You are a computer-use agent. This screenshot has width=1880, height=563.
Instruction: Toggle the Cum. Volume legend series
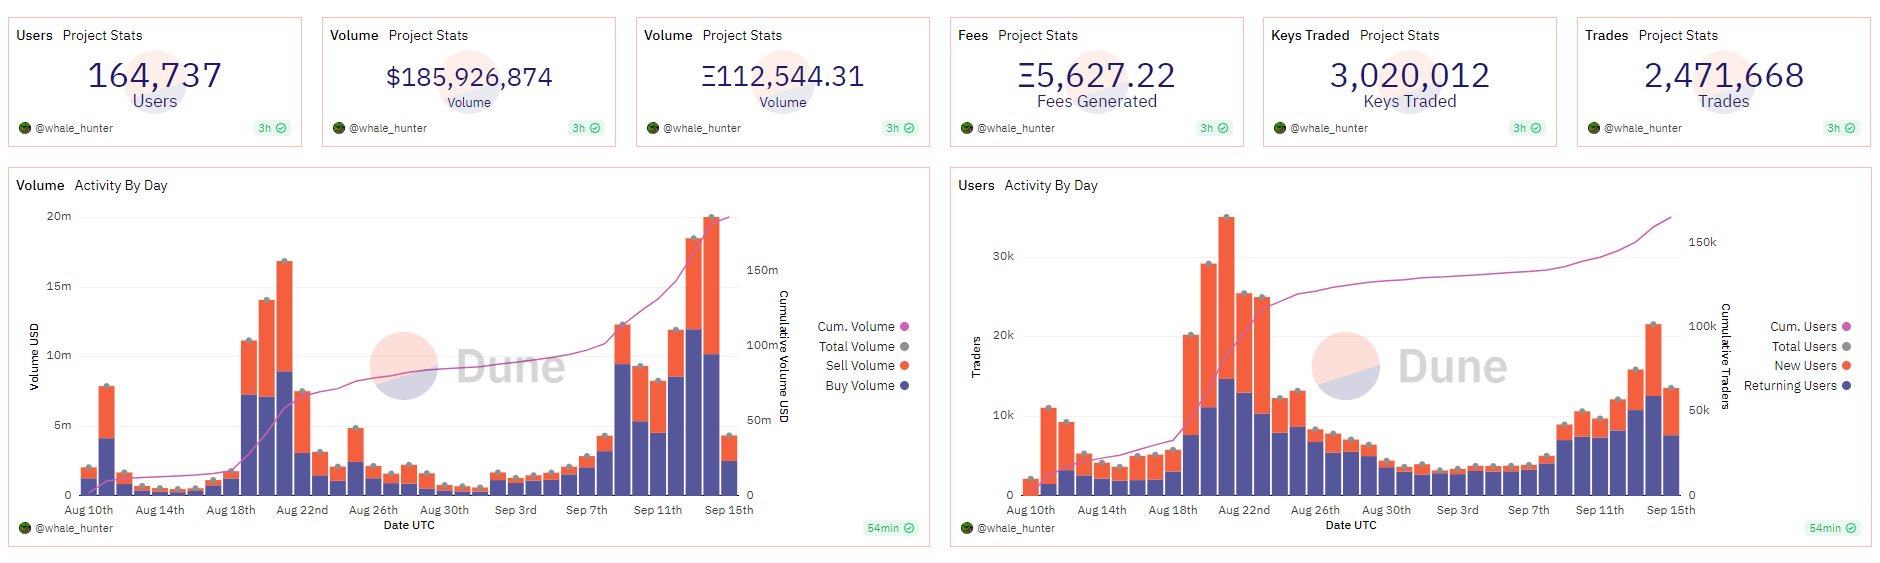[x=856, y=327]
